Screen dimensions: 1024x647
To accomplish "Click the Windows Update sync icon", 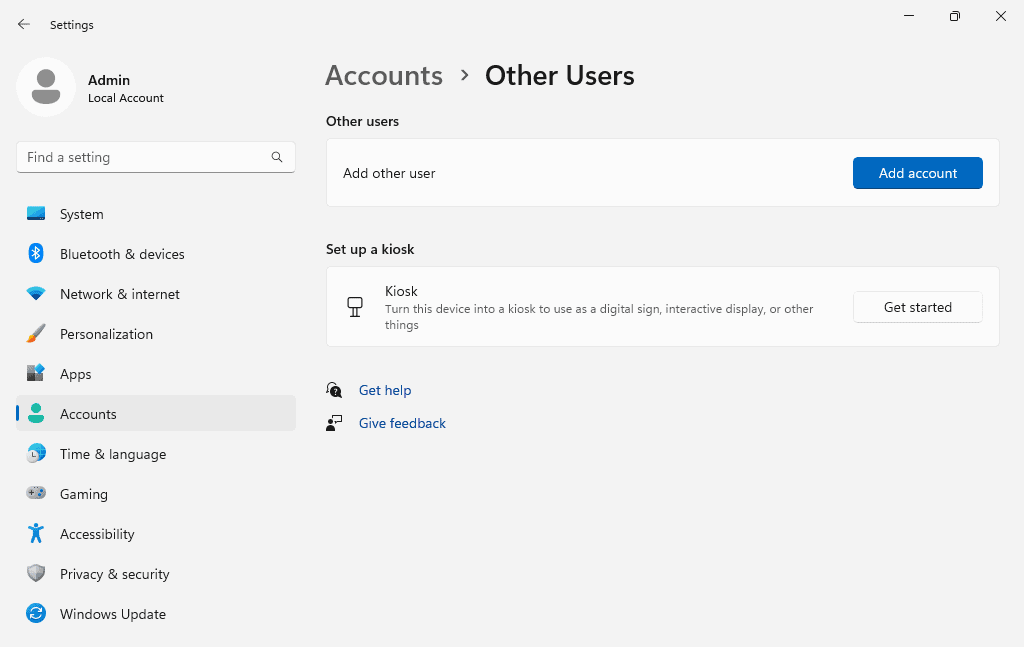I will [36, 614].
